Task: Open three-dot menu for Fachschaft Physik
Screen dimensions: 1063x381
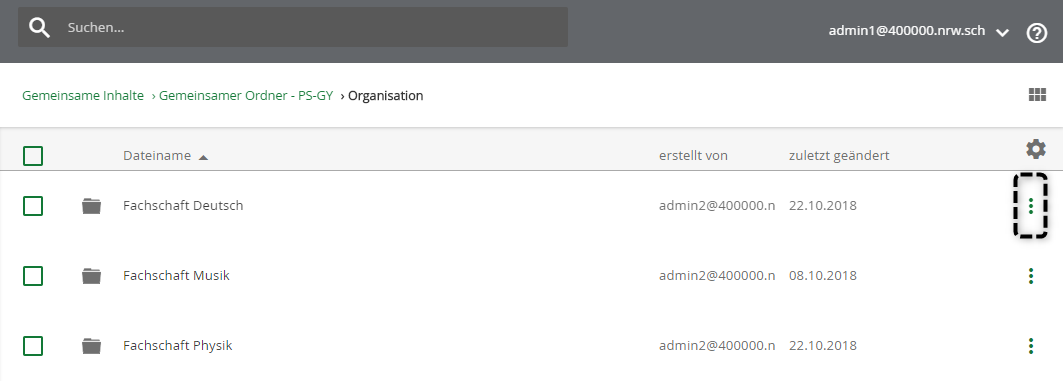Action: coord(1030,346)
